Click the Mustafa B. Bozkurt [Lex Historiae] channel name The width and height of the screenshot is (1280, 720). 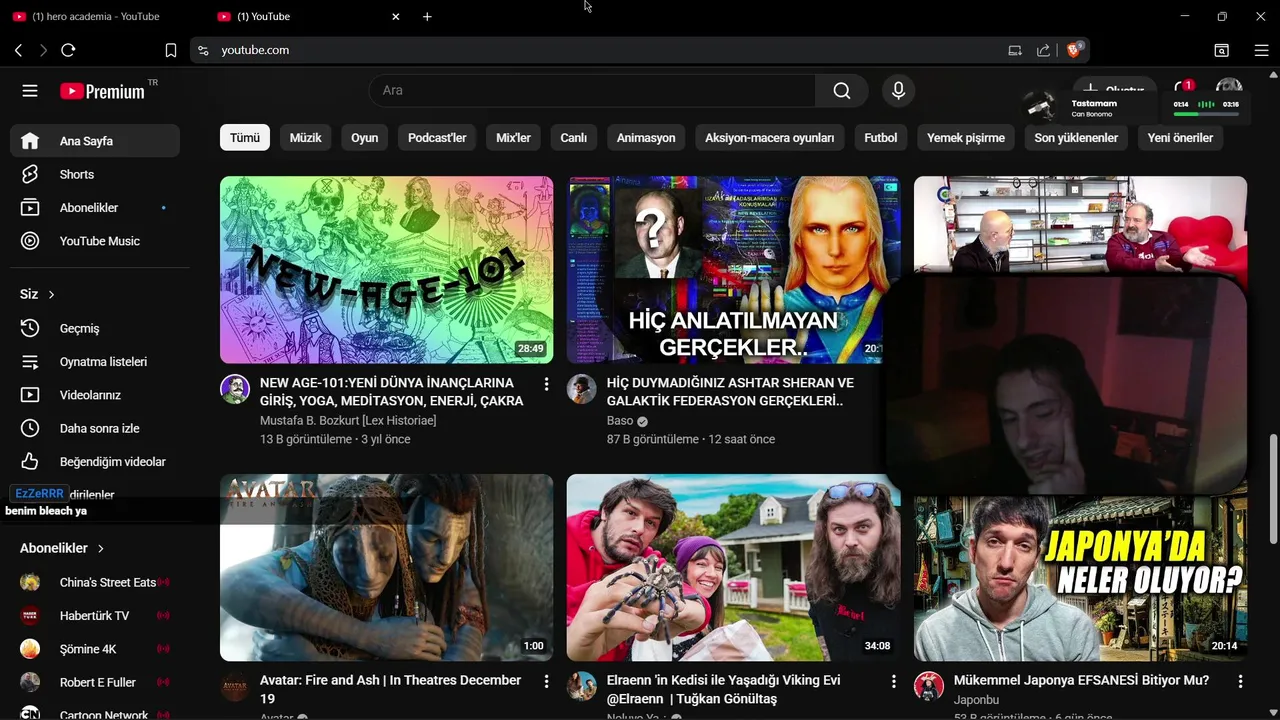348,421
